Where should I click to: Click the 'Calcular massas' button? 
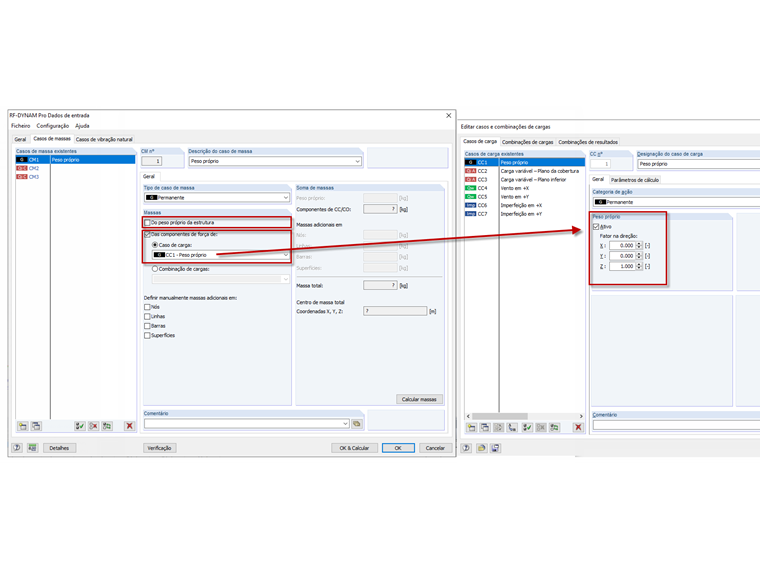[x=419, y=399]
